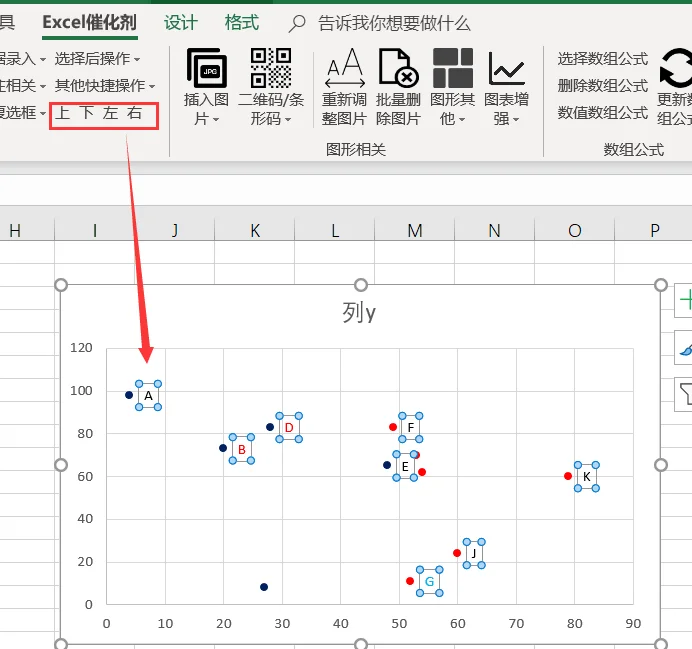
Task: Select data label K in chart
Action: tap(587, 476)
